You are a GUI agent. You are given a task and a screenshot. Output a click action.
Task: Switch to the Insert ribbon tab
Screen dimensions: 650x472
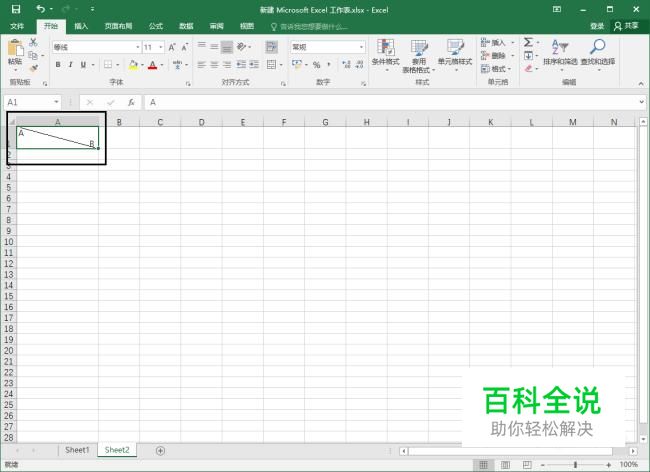[x=81, y=26]
